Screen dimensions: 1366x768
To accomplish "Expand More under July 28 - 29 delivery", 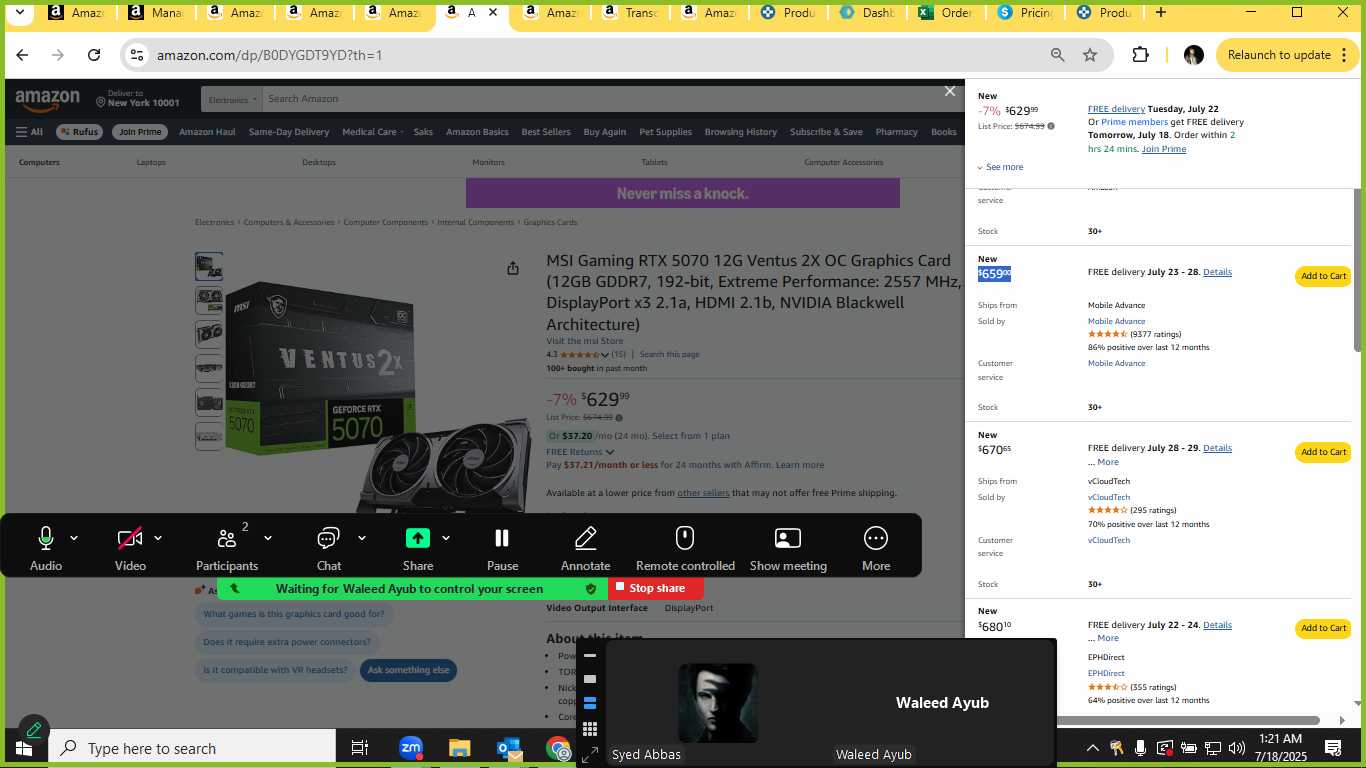I will click(1107, 462).
